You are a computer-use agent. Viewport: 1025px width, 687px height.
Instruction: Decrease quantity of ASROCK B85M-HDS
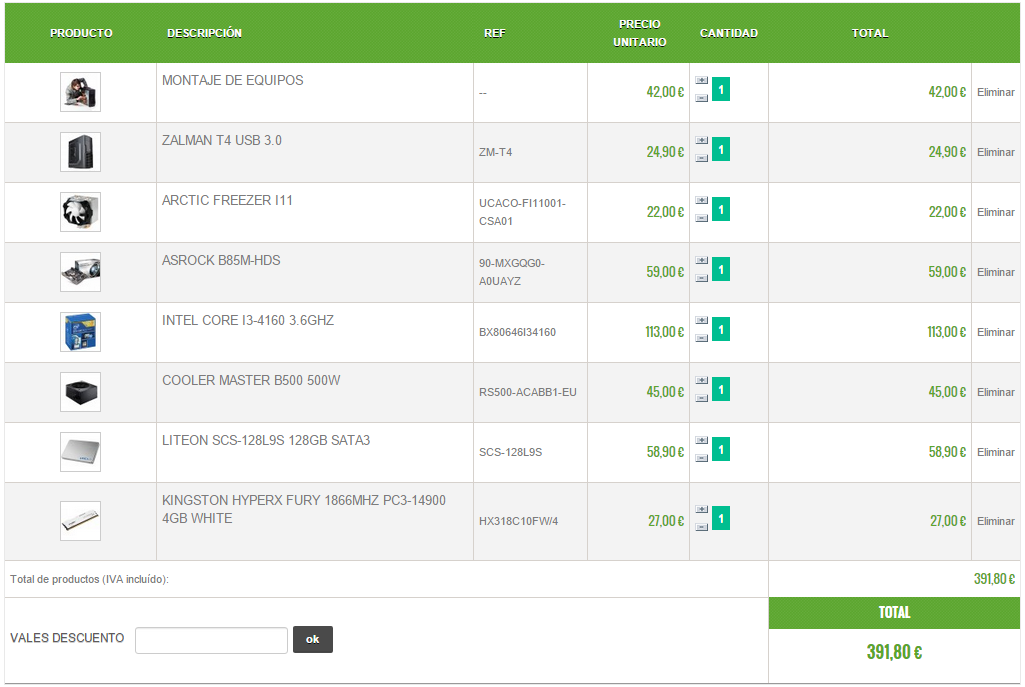point(701,278)
